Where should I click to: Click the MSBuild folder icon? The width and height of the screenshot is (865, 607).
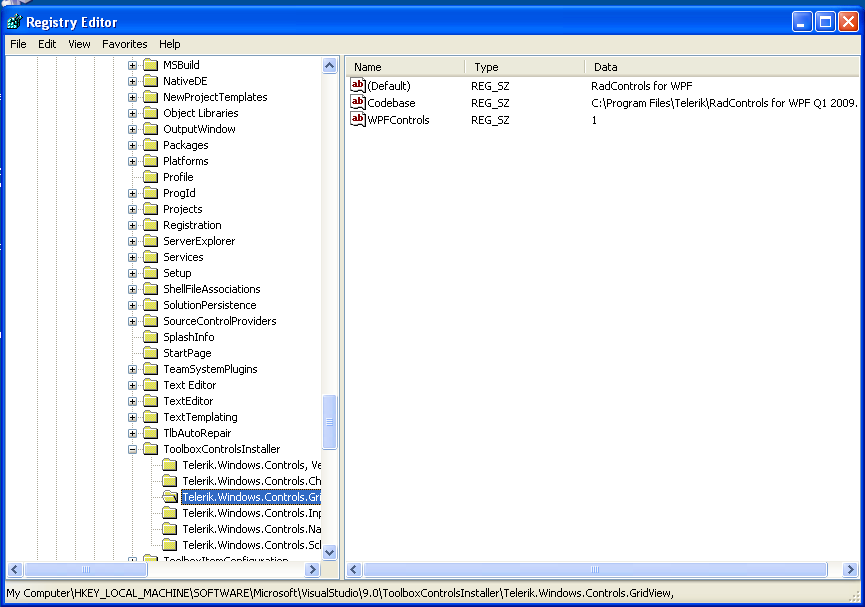click(x=151, y=65)
